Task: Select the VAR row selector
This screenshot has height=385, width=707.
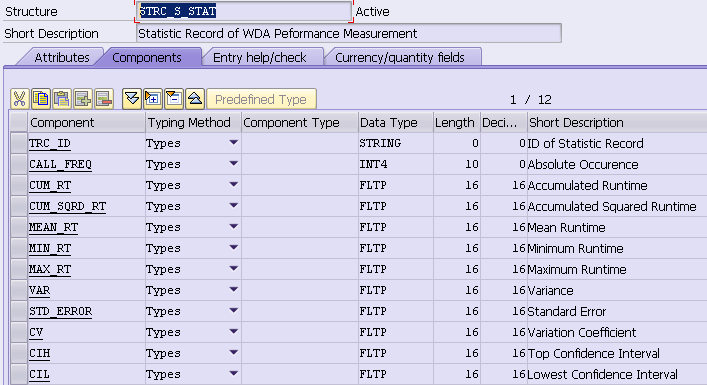Action: tap(18, 290)
